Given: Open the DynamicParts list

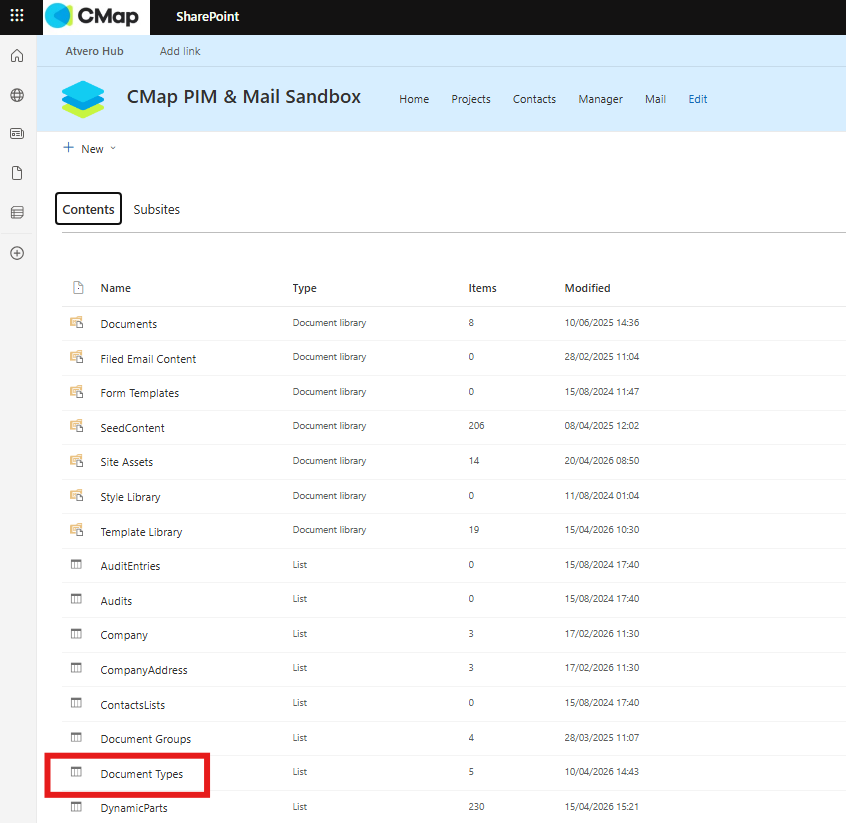Looking at the screenshot, I should pos(134,808).
